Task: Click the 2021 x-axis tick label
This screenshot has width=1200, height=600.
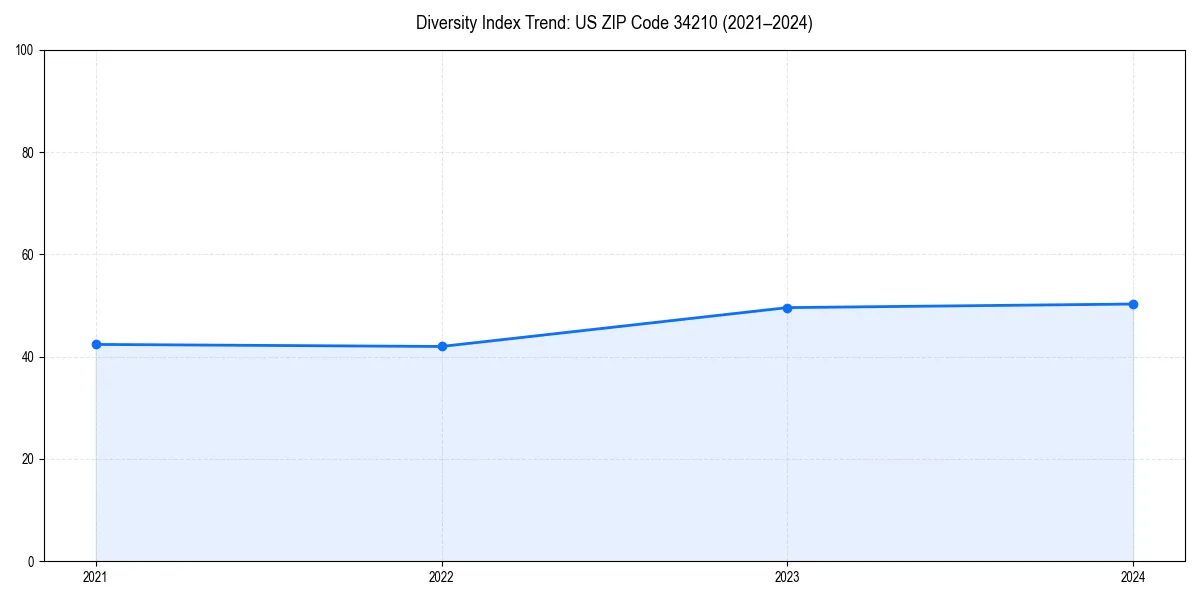Action: coord(96,576)
